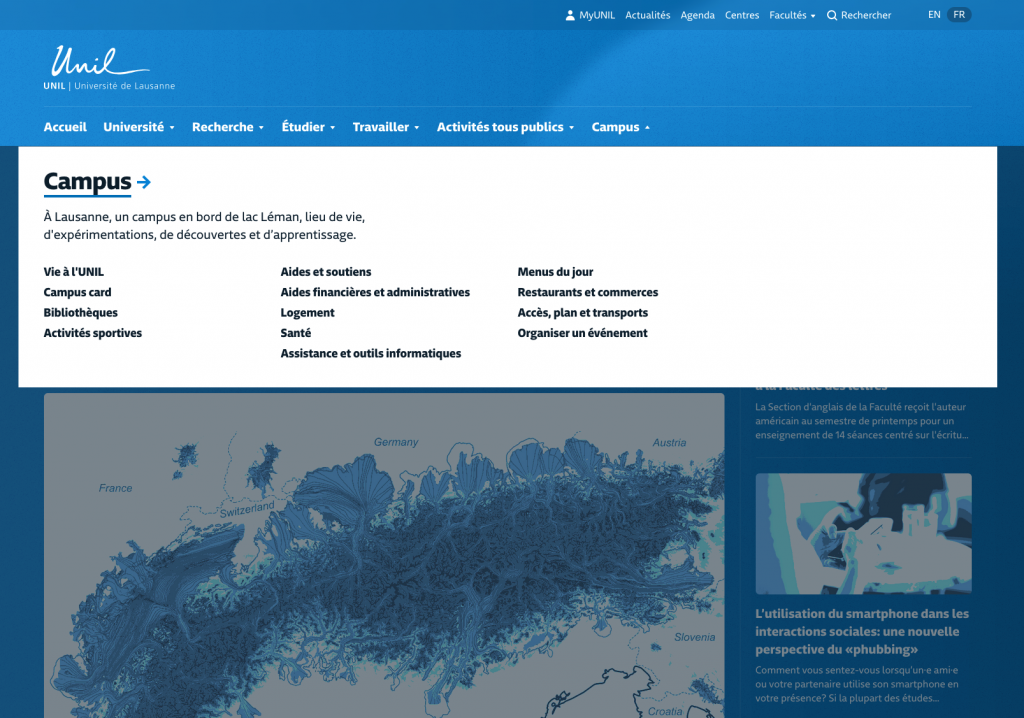Click Menus du jour link
This screenshot has width=1024, height=718.
point(555,272)
